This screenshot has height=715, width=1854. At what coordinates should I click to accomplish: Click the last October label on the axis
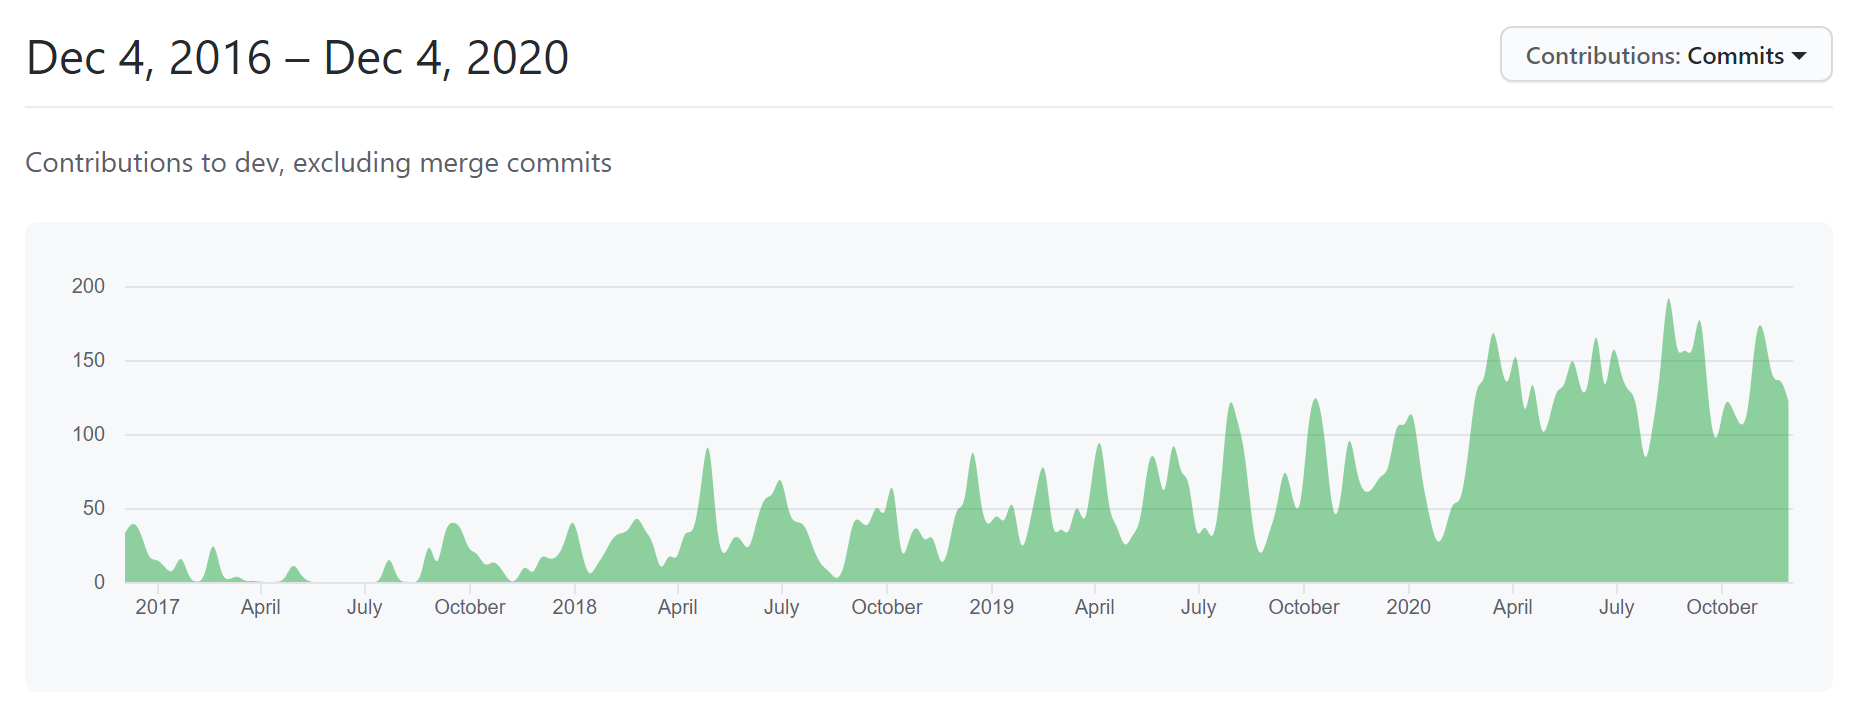(1721, 607)
